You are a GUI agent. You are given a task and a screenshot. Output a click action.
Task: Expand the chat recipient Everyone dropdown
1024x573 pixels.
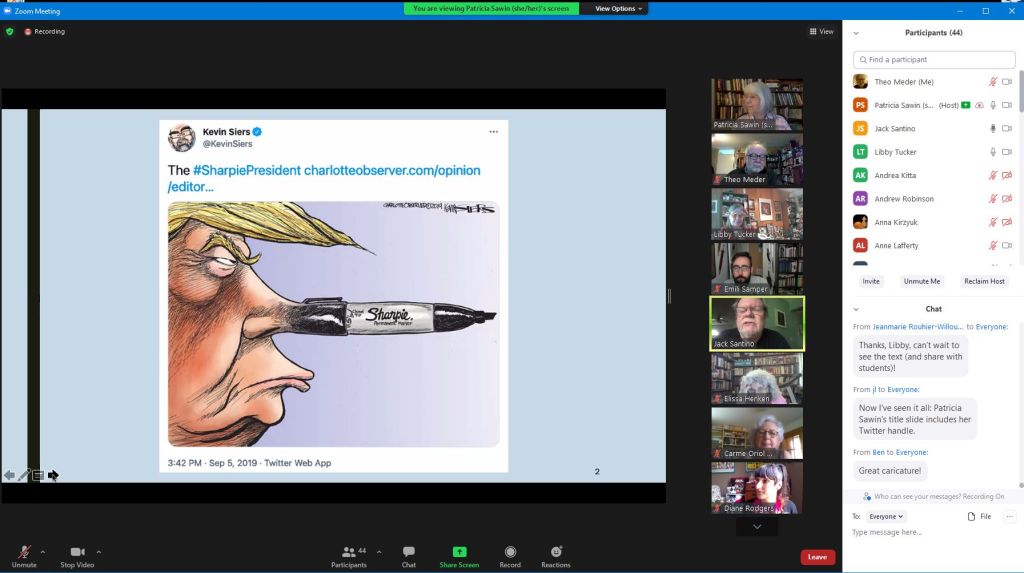point(886,516)
